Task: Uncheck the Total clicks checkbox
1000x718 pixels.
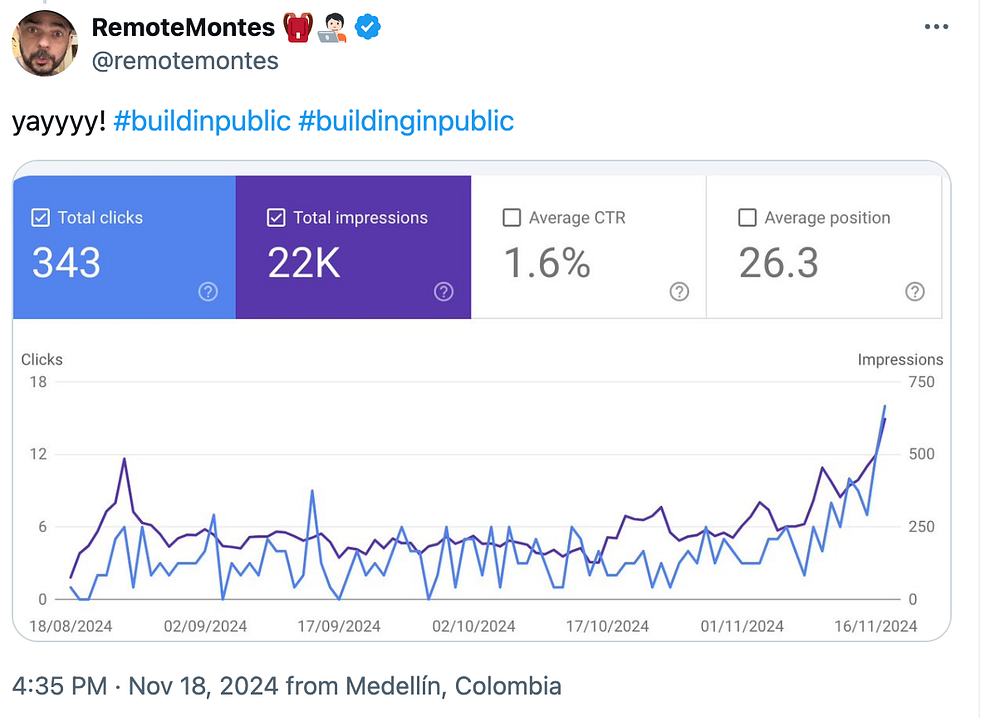Action: (41, 218)
